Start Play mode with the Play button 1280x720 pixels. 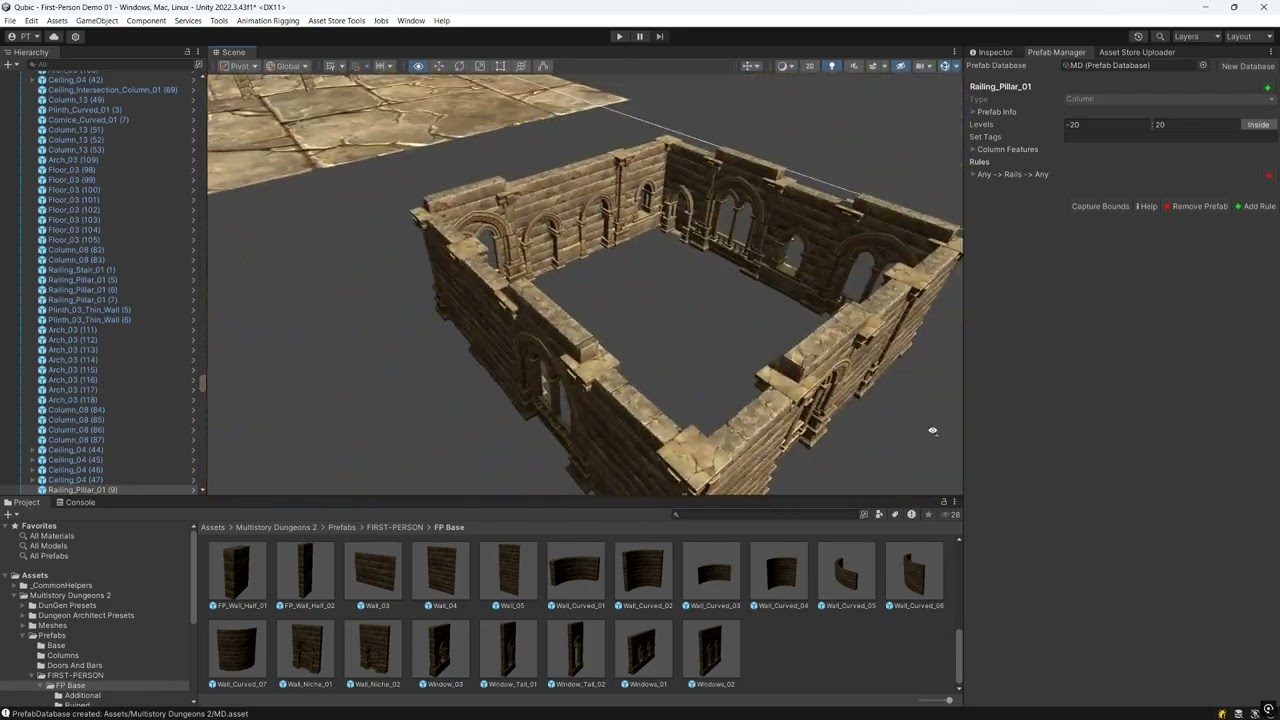(619, 36)
